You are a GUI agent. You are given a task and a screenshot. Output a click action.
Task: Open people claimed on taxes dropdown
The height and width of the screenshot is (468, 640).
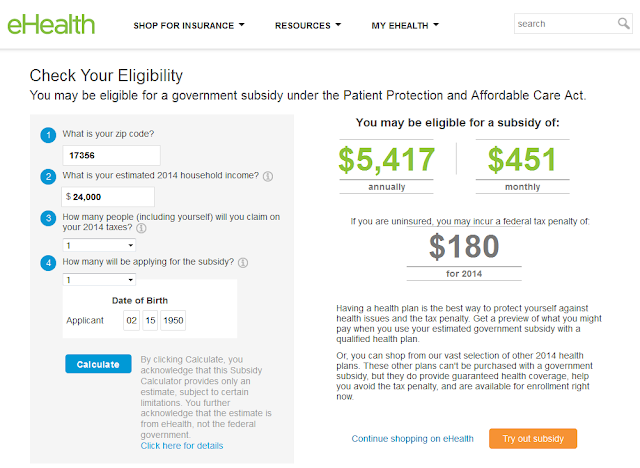point(99,245)
